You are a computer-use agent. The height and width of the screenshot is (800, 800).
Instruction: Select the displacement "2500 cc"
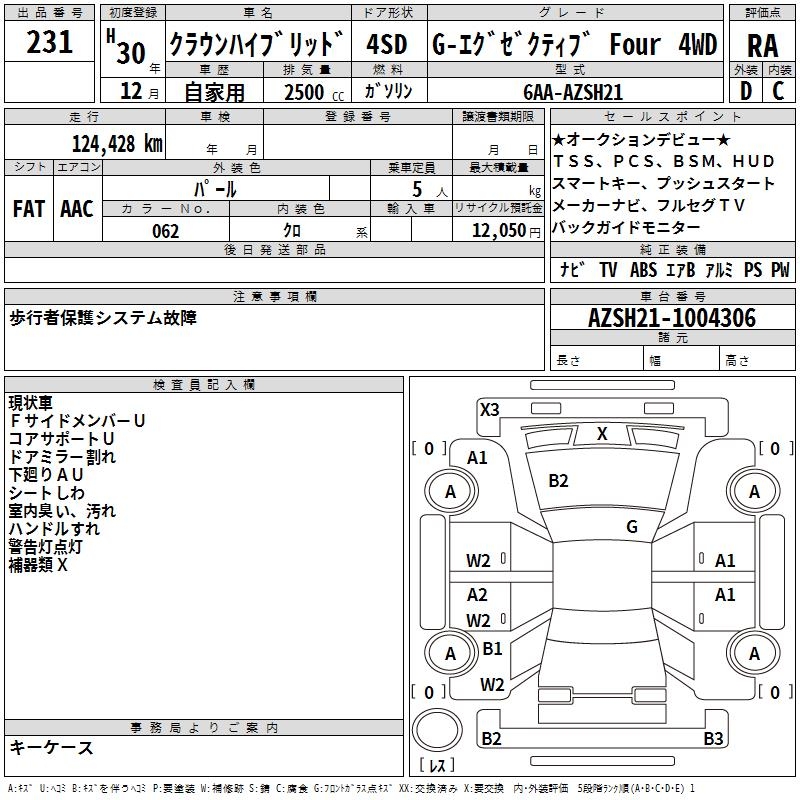(x=314, y=93)
